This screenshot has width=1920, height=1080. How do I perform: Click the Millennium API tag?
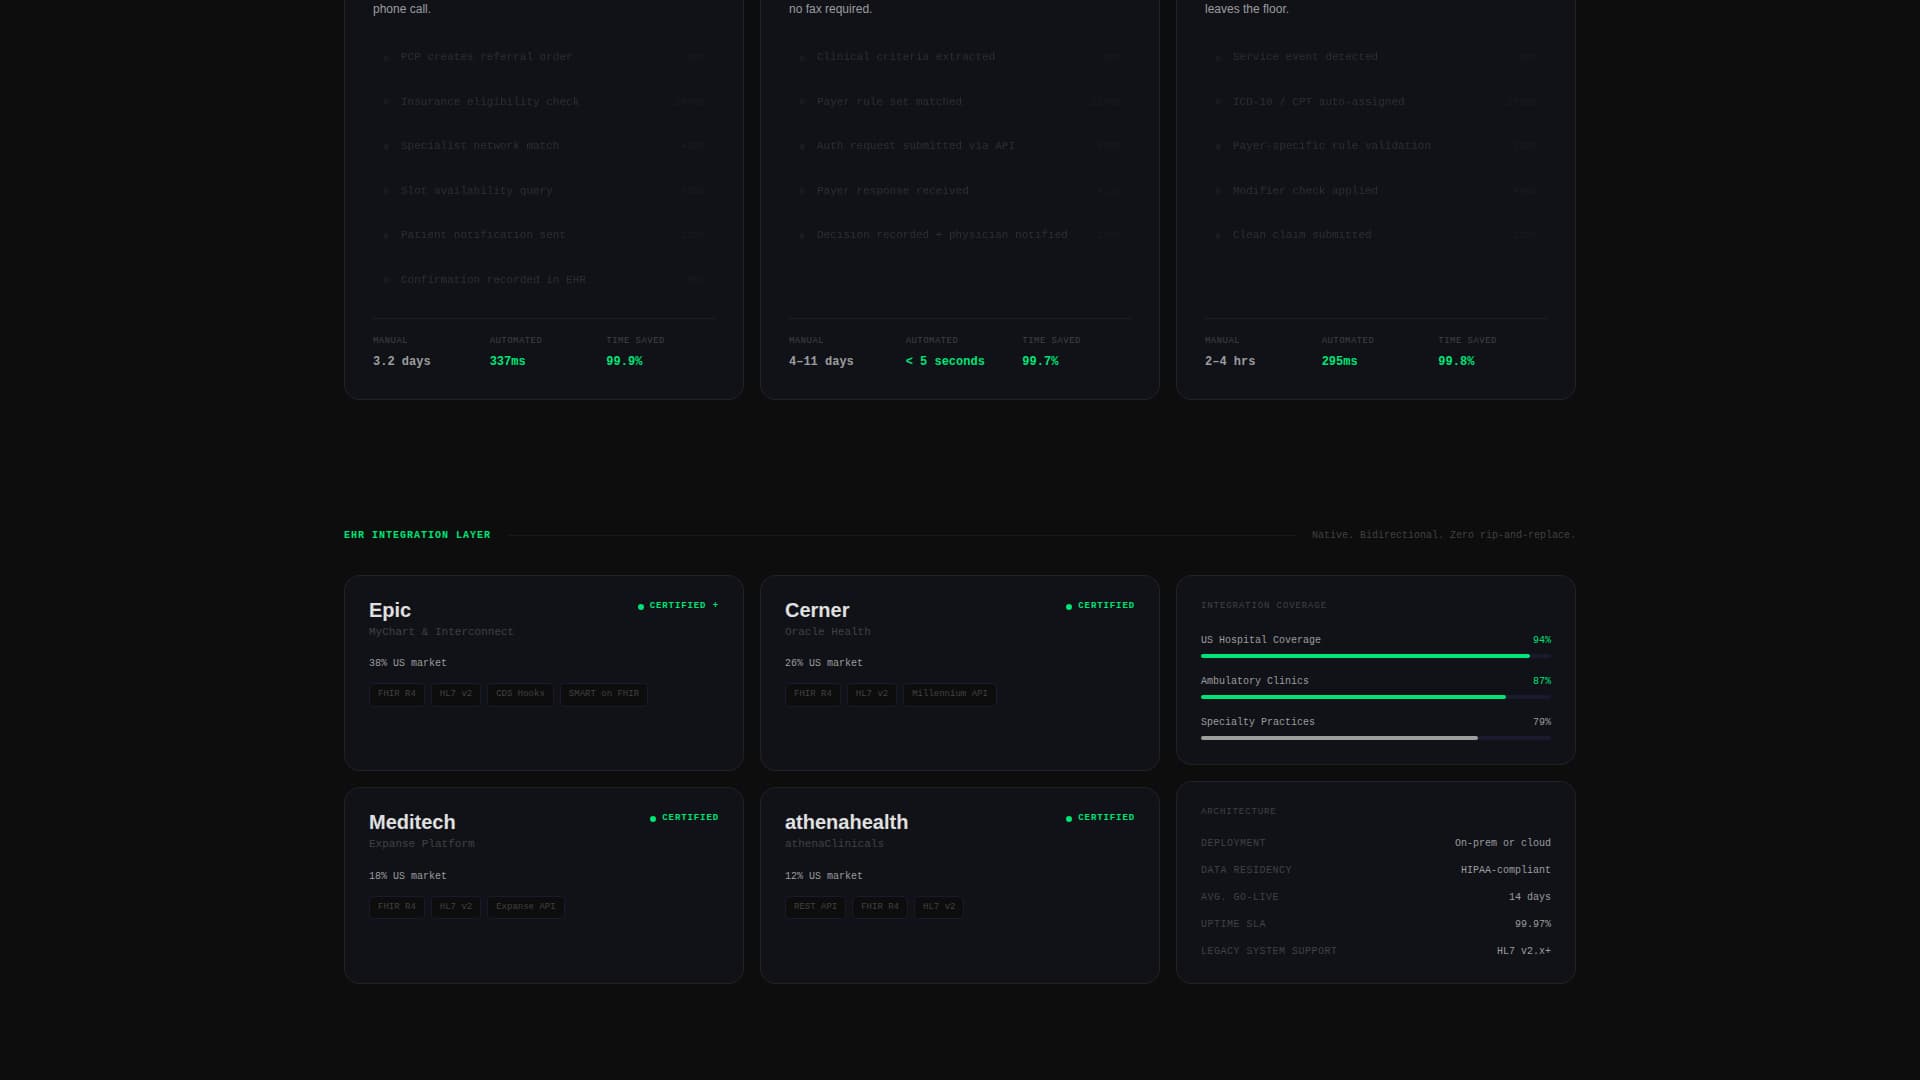click(950, 694)
